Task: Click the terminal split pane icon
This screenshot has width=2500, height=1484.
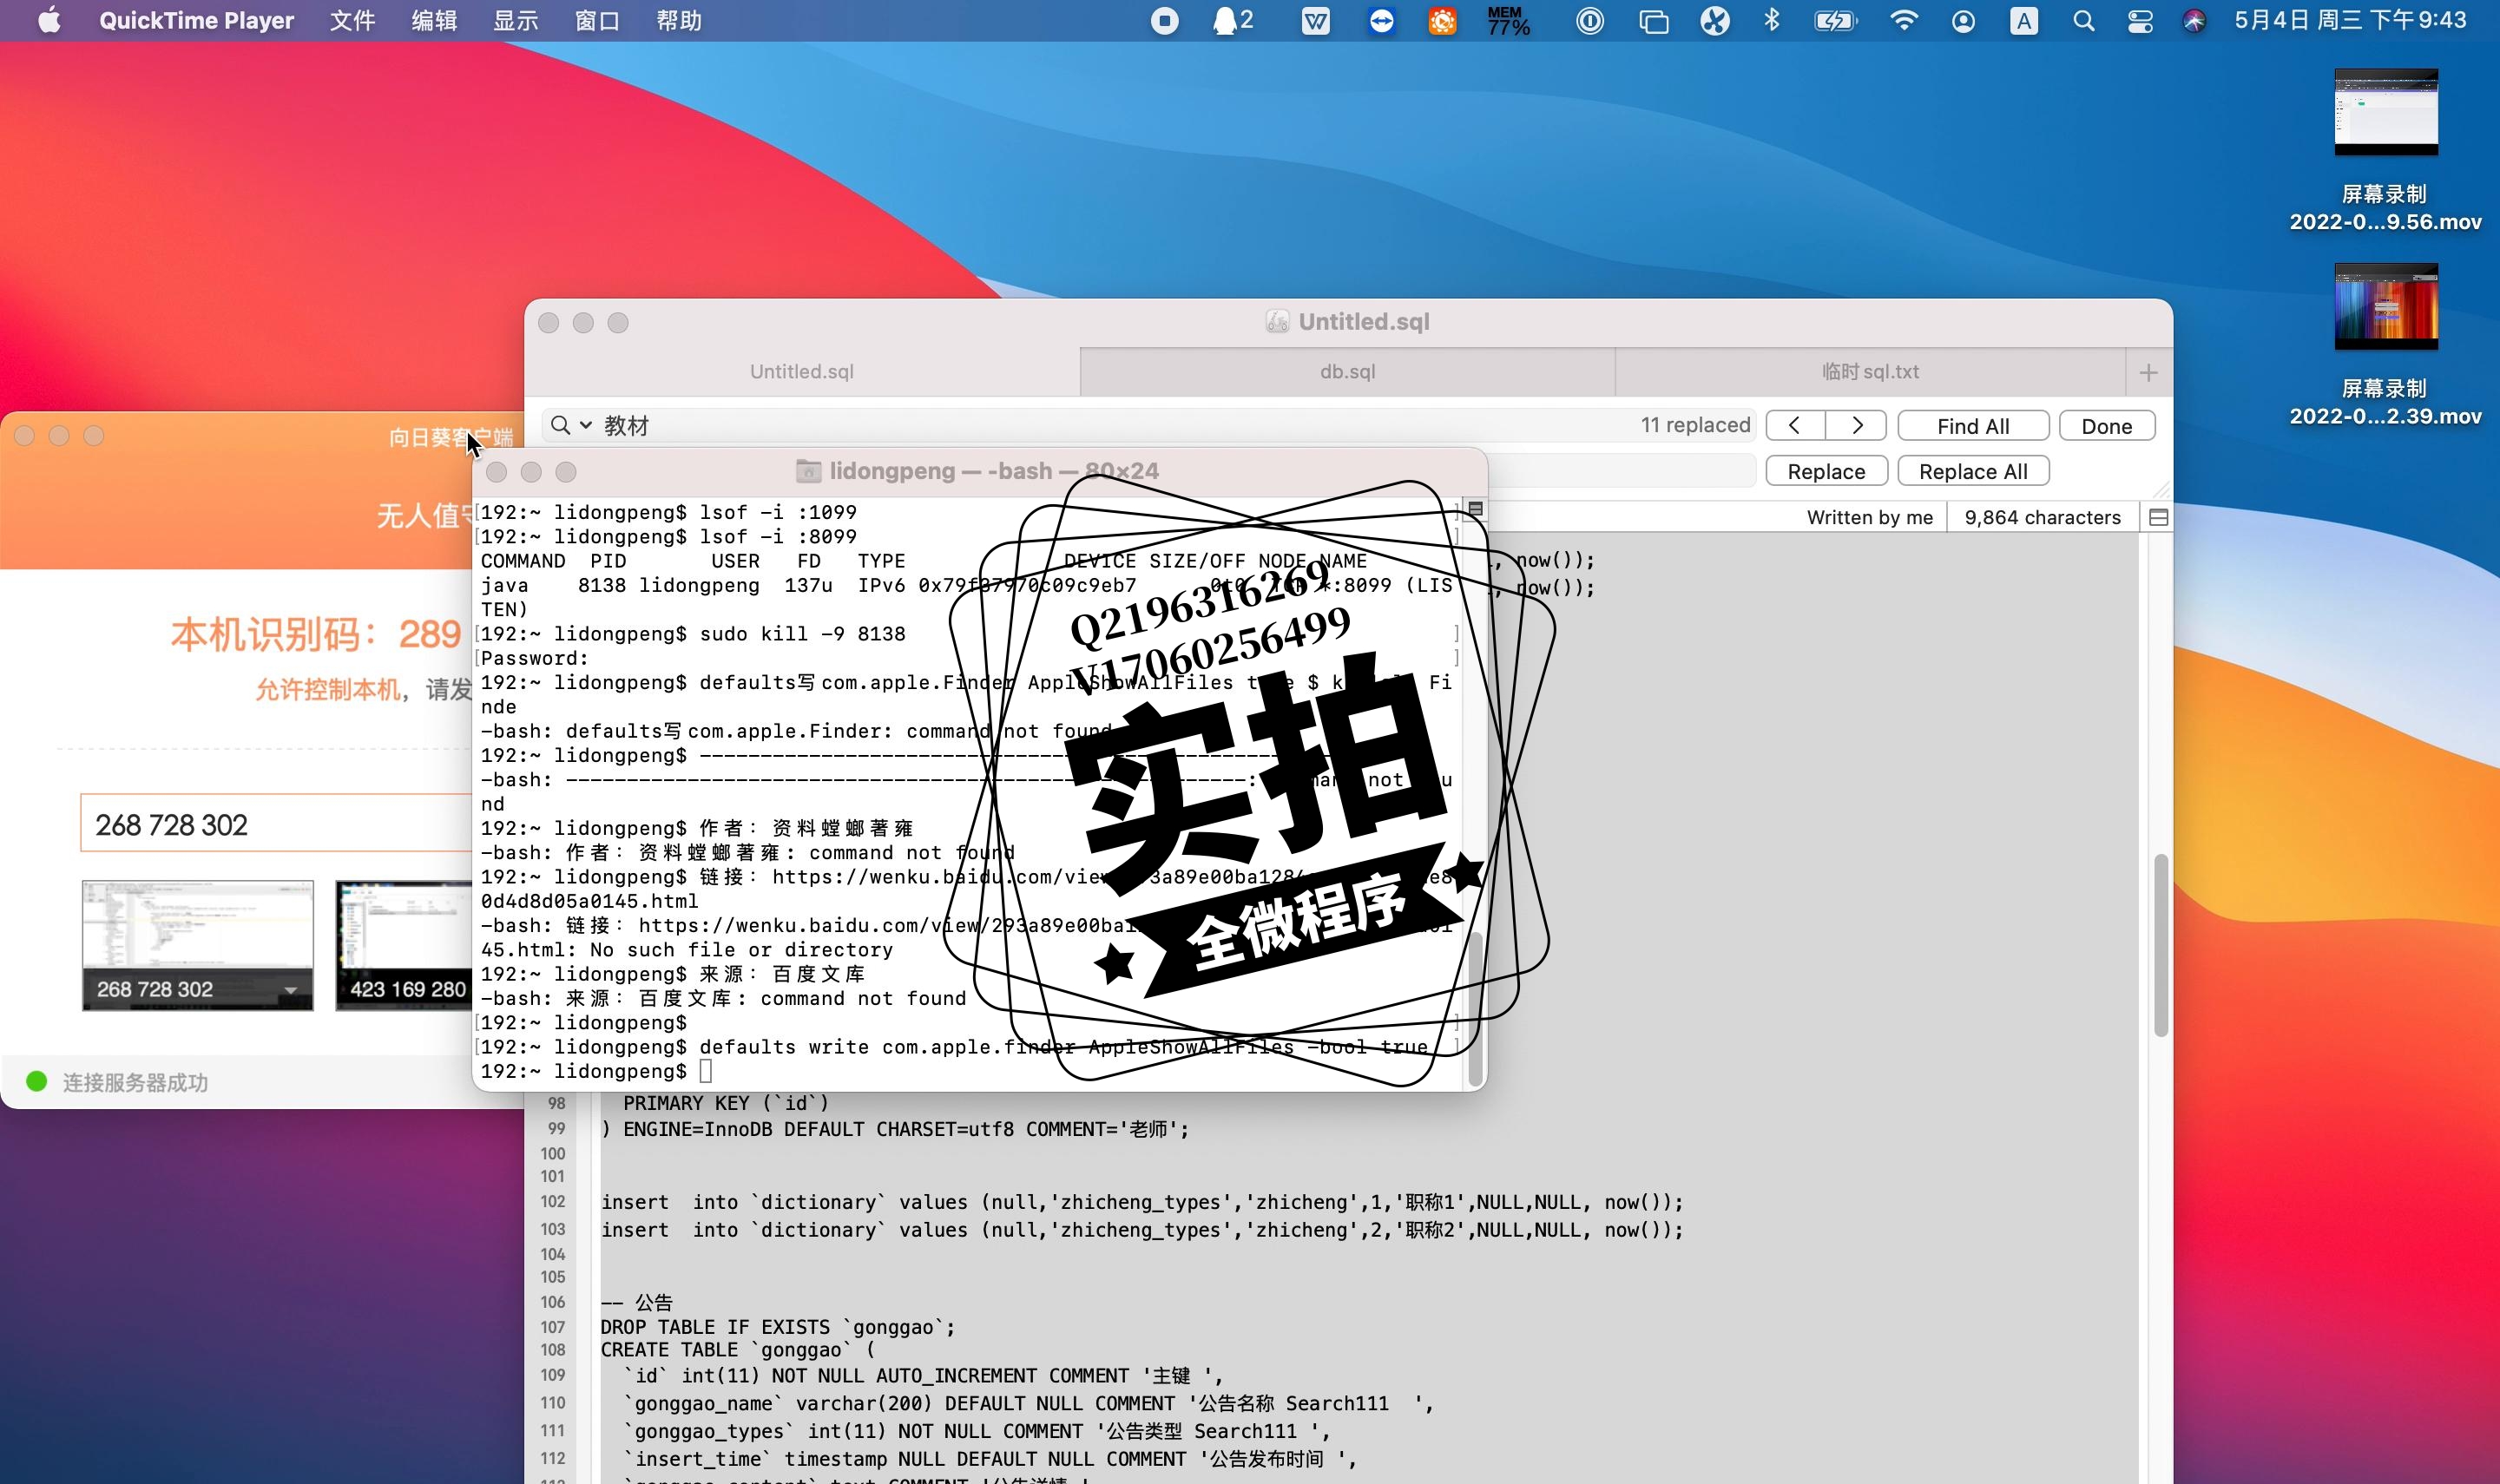Action: pyautogui.click(x=1475, y=509)
